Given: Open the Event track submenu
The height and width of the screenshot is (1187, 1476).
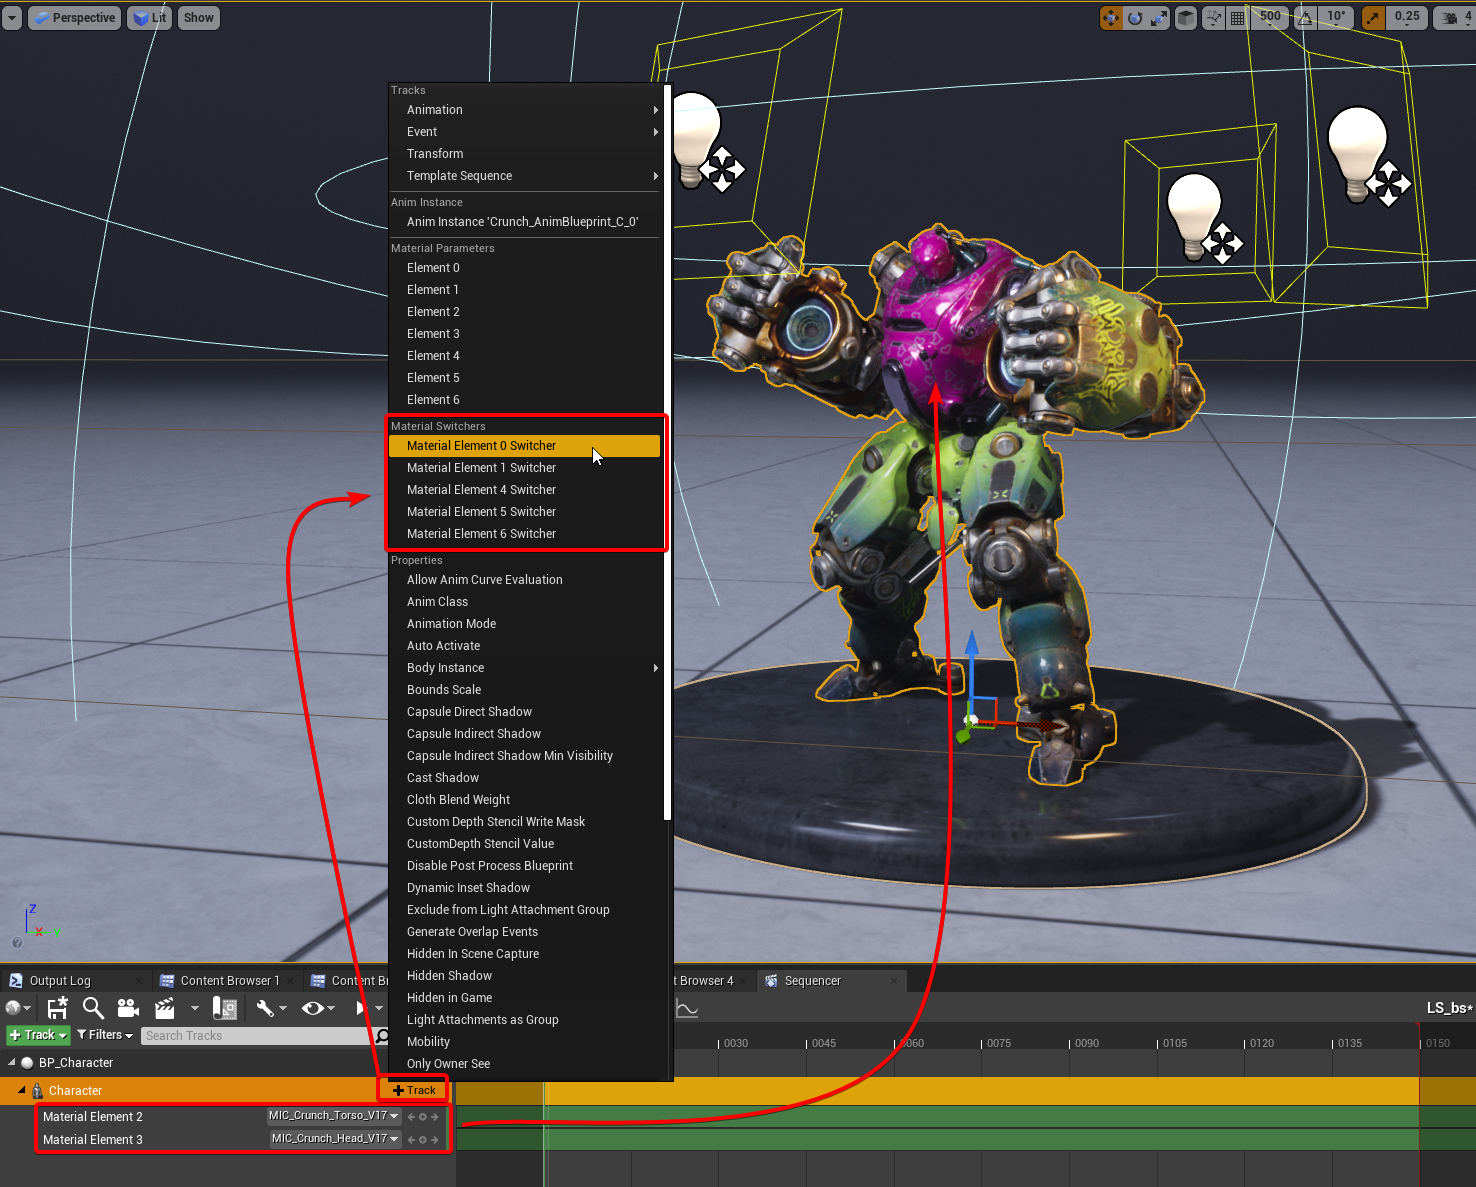Looking at the screenshot, I should (x=525, y=132).
